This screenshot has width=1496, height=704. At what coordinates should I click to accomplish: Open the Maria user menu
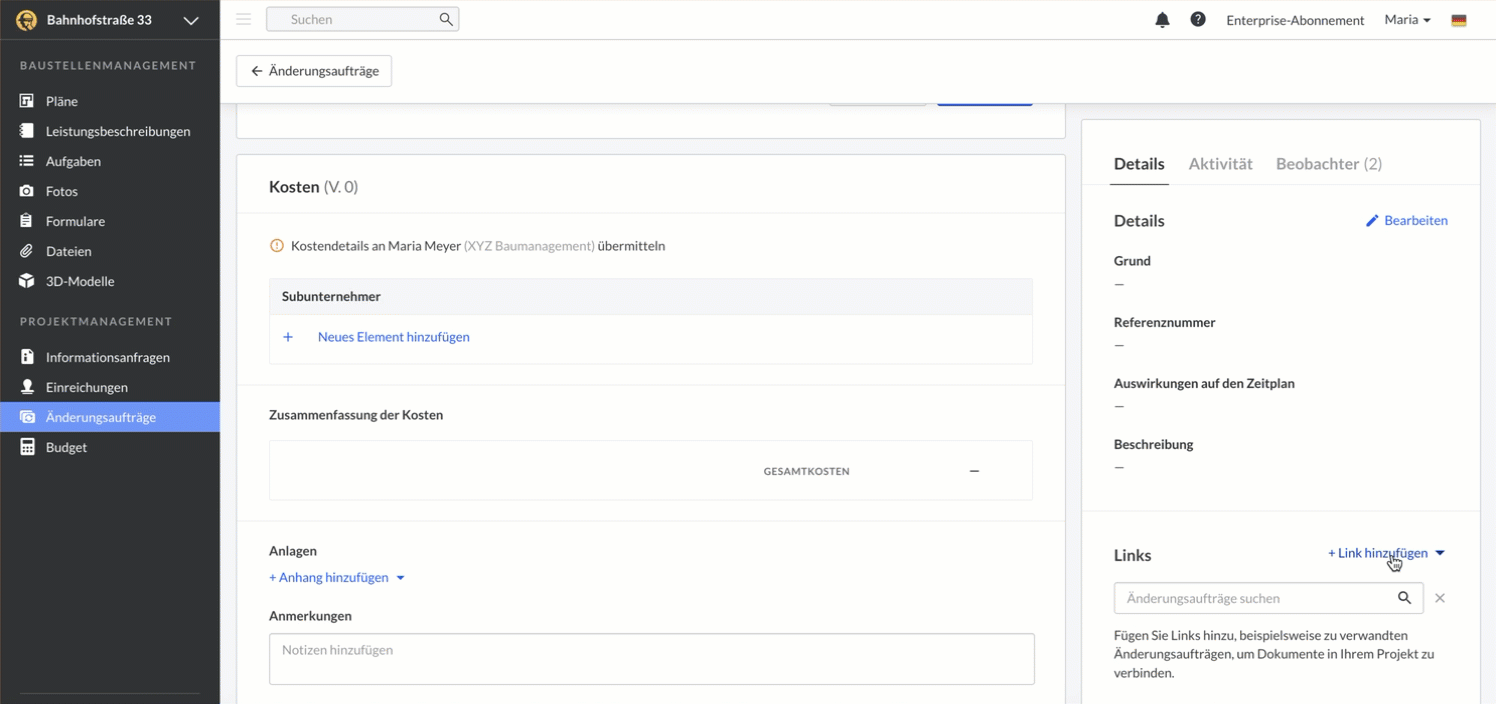1407,20
